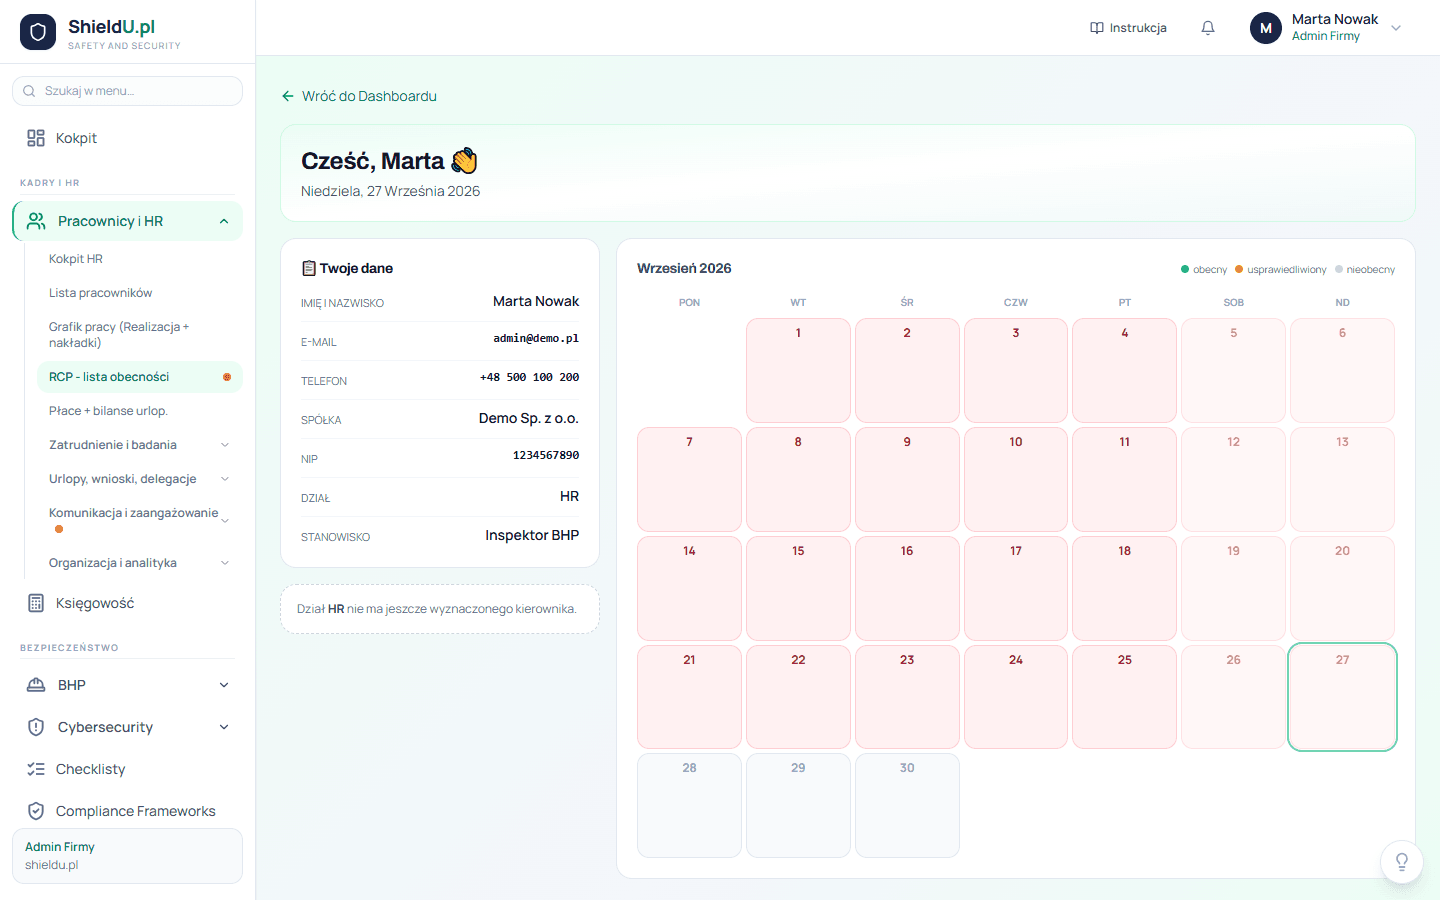Image resolution: width=1440 pixels, height=900 pixels.
Task: Click the Kokpit dashboard grid icon
Action: coord(36,138)
